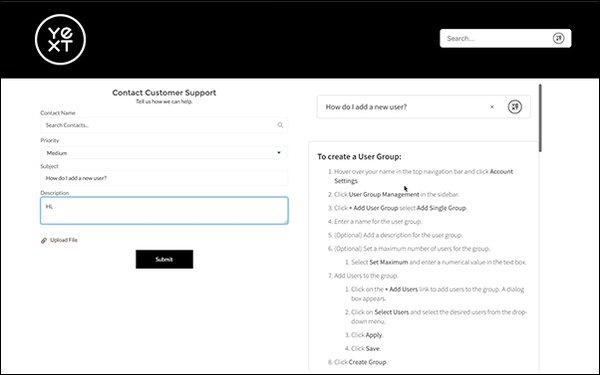Click 'Tell us how we can help.' subtitle
600x375 pixels.
click(164, 102)
